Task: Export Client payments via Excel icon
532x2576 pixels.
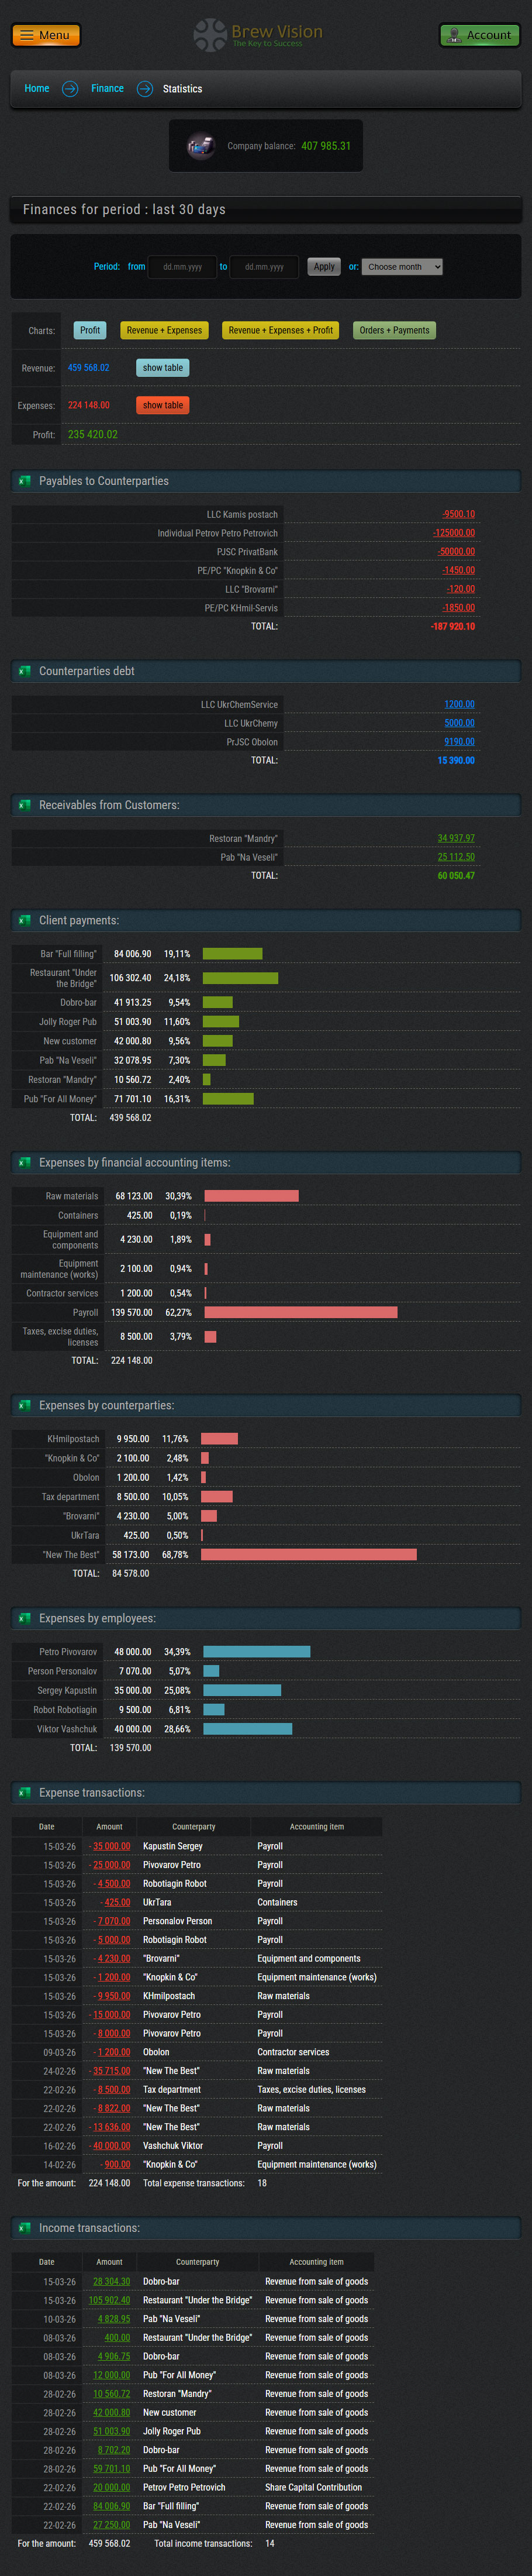Action: tap(24, 920)
